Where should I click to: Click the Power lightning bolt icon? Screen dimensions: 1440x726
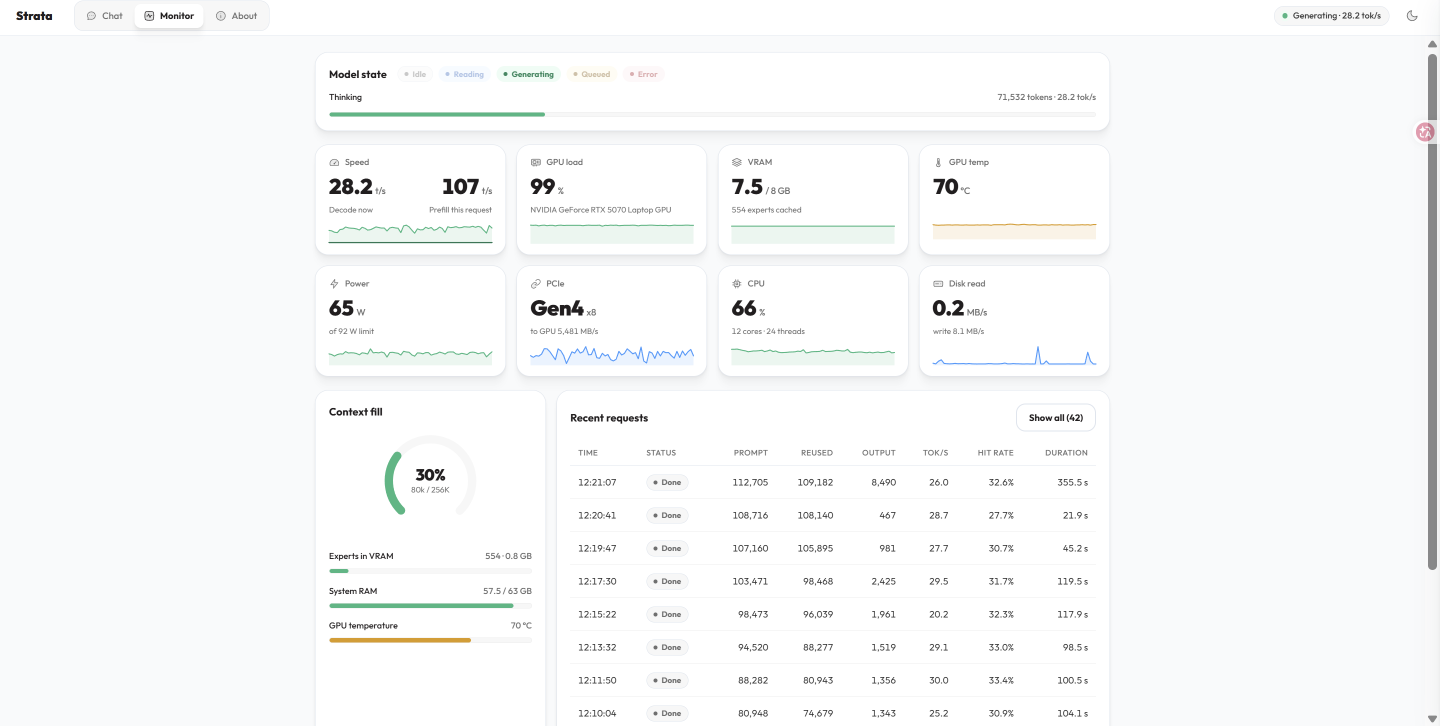tap(334, 284)
